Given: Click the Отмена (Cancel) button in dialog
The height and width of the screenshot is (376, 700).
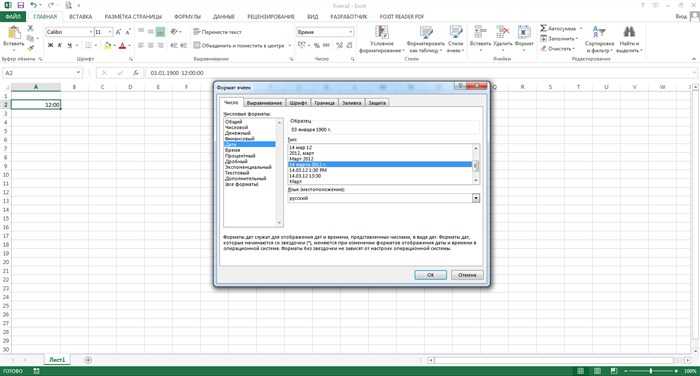Looking at the screenshot, I should pyautogui.click(x=467, y=275).
